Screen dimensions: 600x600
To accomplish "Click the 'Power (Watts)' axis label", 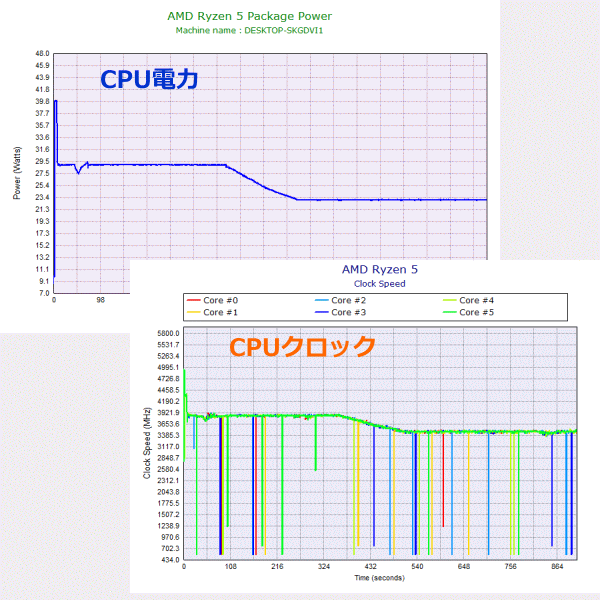I will (17, 173).
